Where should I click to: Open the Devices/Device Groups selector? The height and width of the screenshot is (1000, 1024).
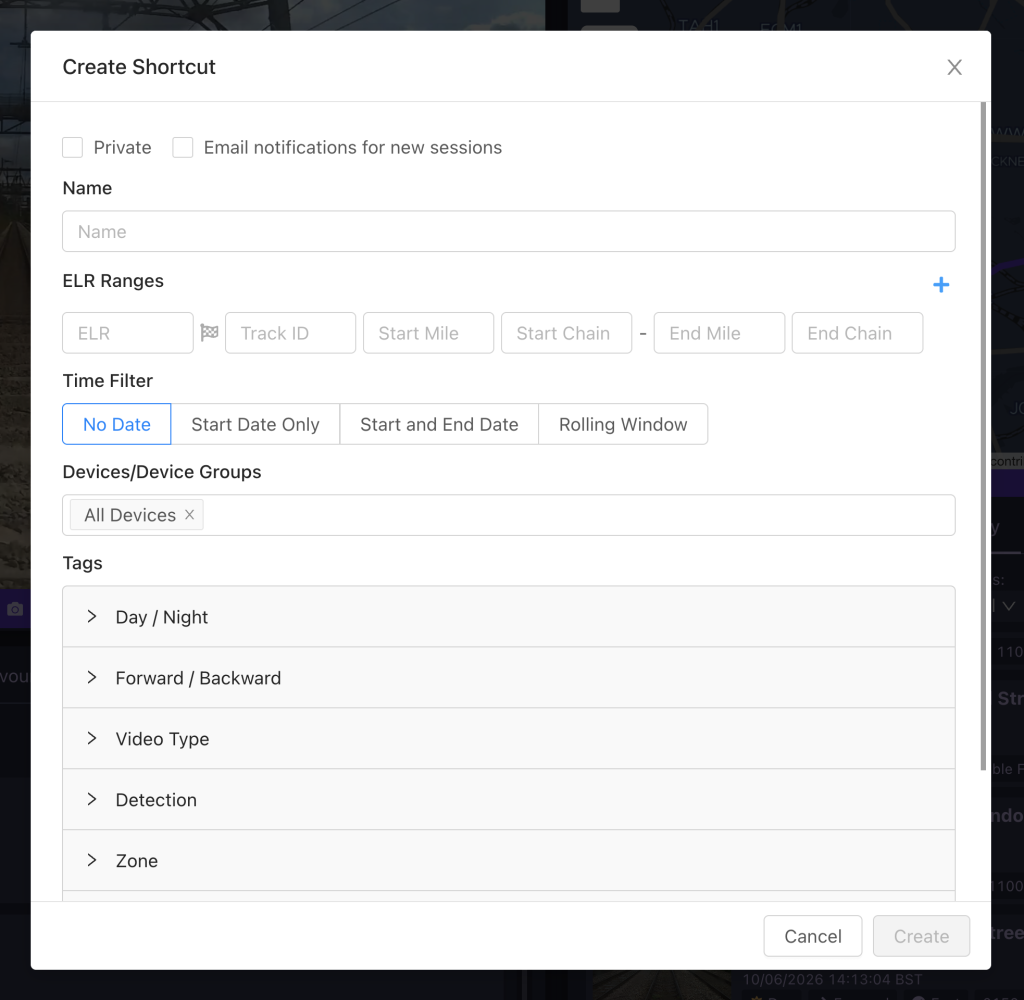coord(509,515)
